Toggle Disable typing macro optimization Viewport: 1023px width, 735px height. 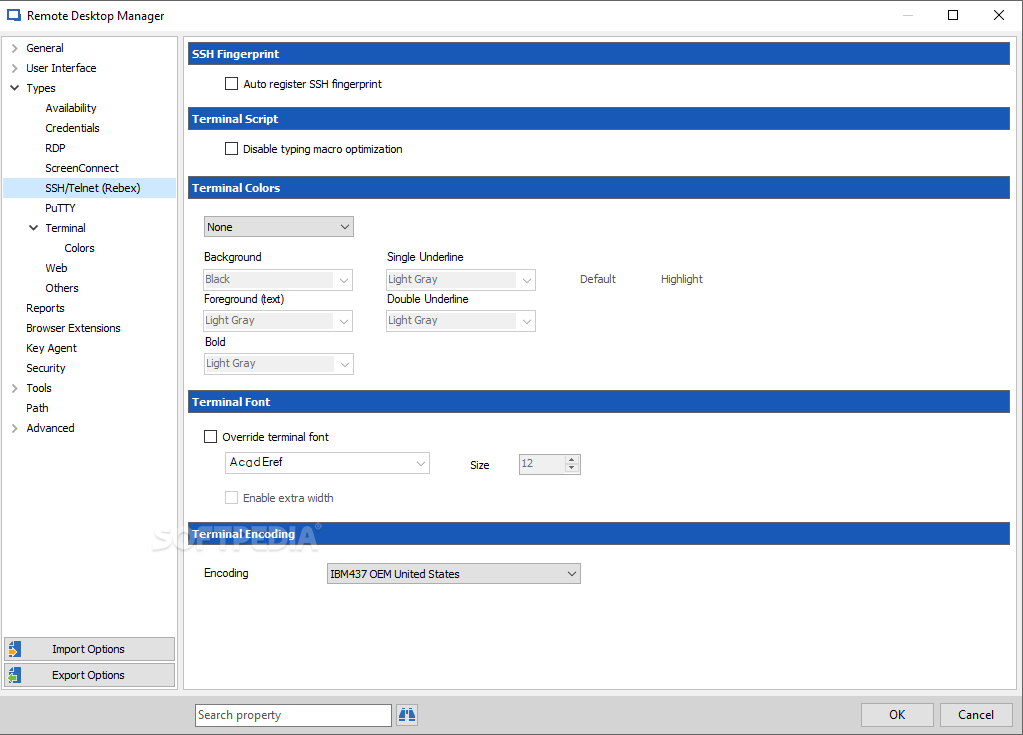click(x=231, y=149)
